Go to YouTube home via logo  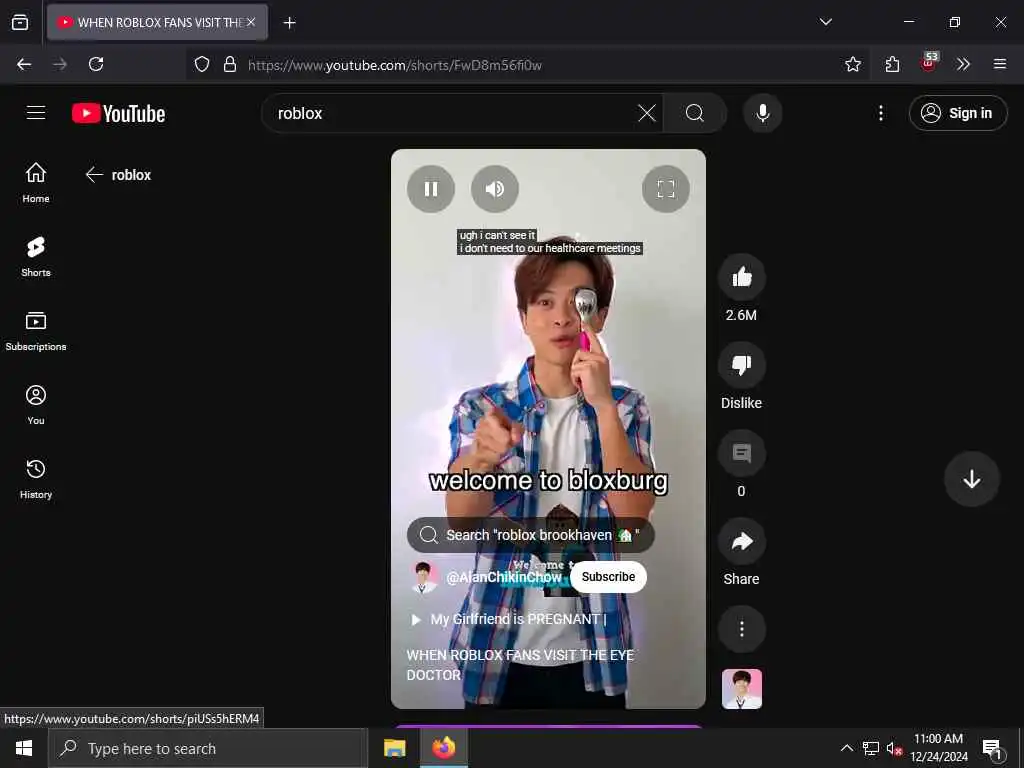(x=118, y=113)
